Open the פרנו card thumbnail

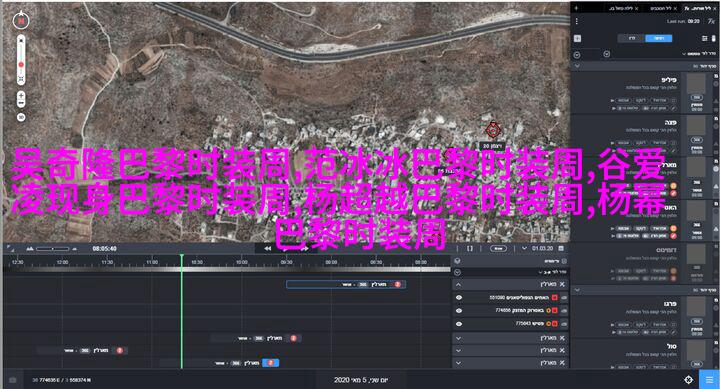696,306
